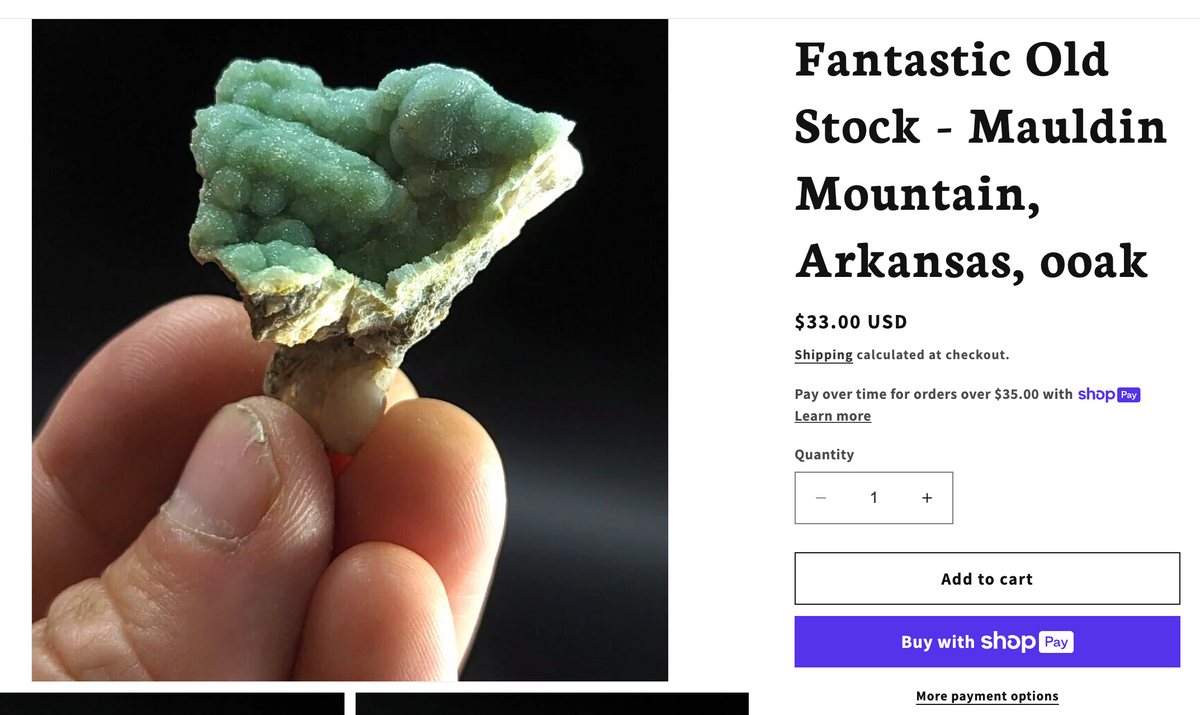Screen dimensions: 1200x715
Task: Add to cart
Action: pos(987,579)
